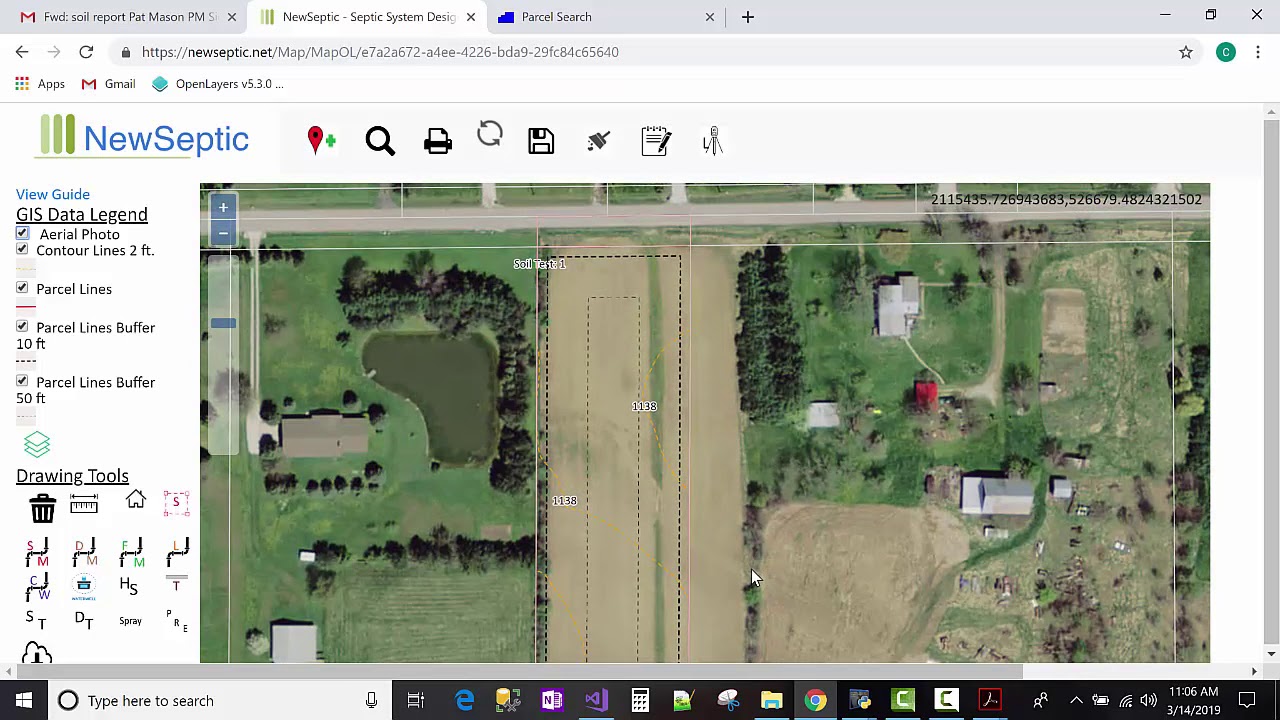
Task: Save the design with floppy disk icon
Action: click(x=541, y=141)
